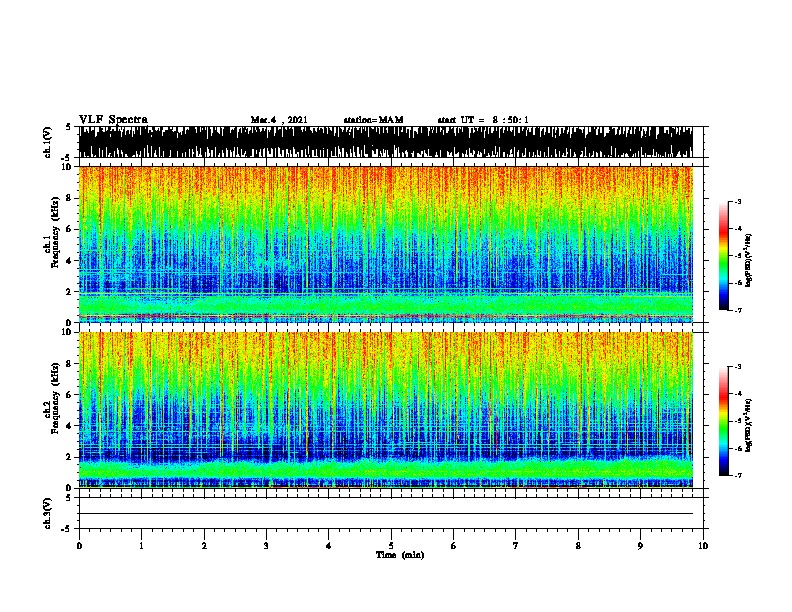This screenshot has height=612, width=792.
Task: Click the ch.2 color bar '-7' label
Action: (737, 475)
